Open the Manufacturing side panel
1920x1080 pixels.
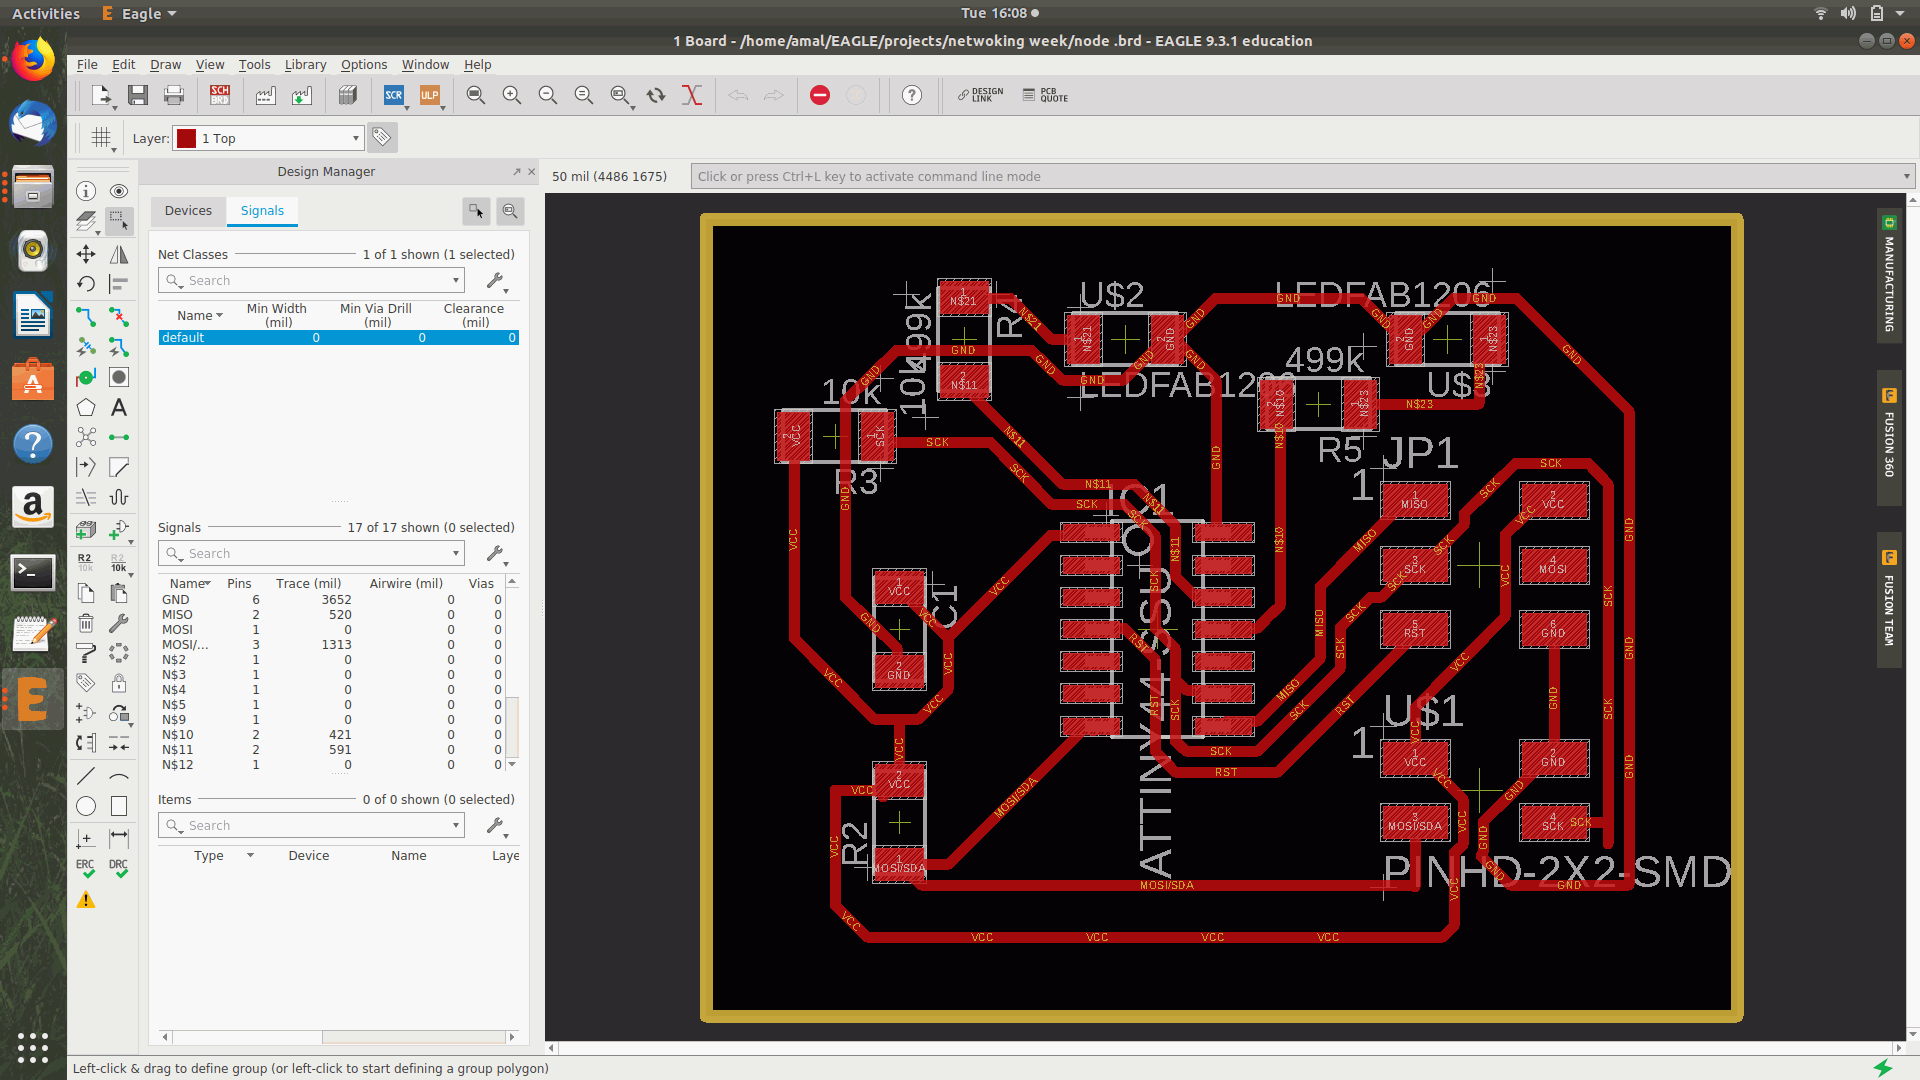pyautogui.click(x=1889, y=277)
